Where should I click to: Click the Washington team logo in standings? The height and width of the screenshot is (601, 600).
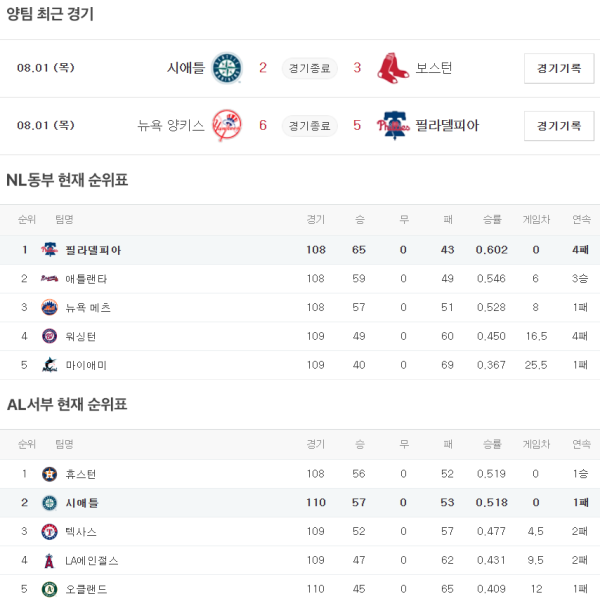(49, 336)
